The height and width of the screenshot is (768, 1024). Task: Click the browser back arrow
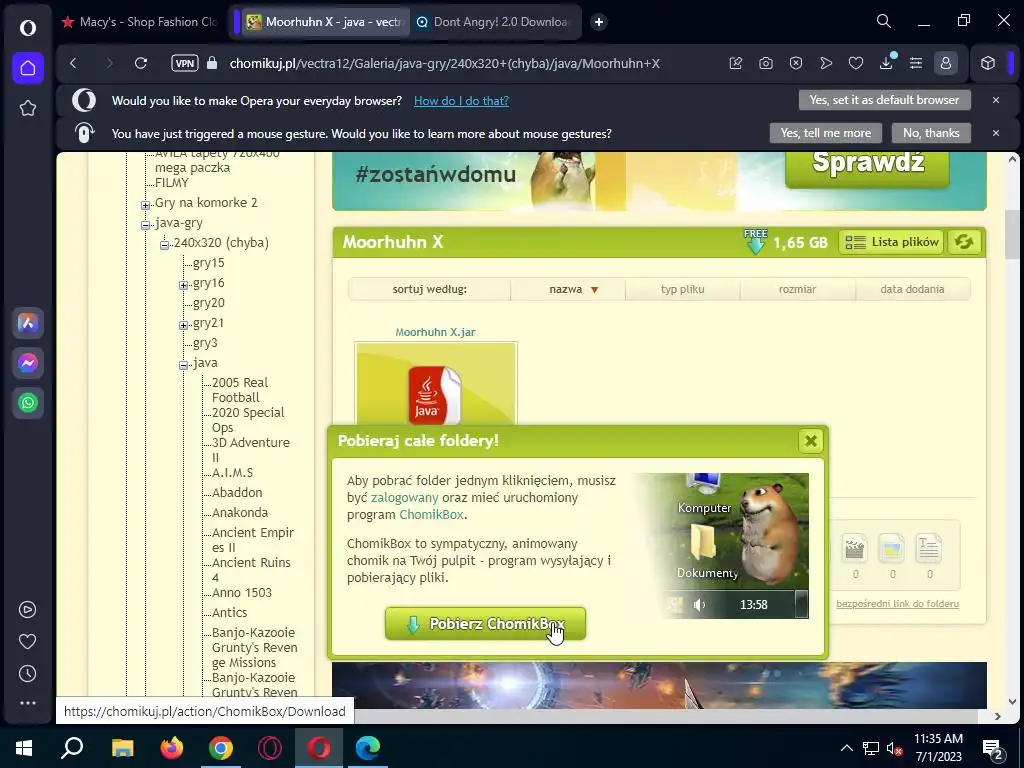[73, 63]
